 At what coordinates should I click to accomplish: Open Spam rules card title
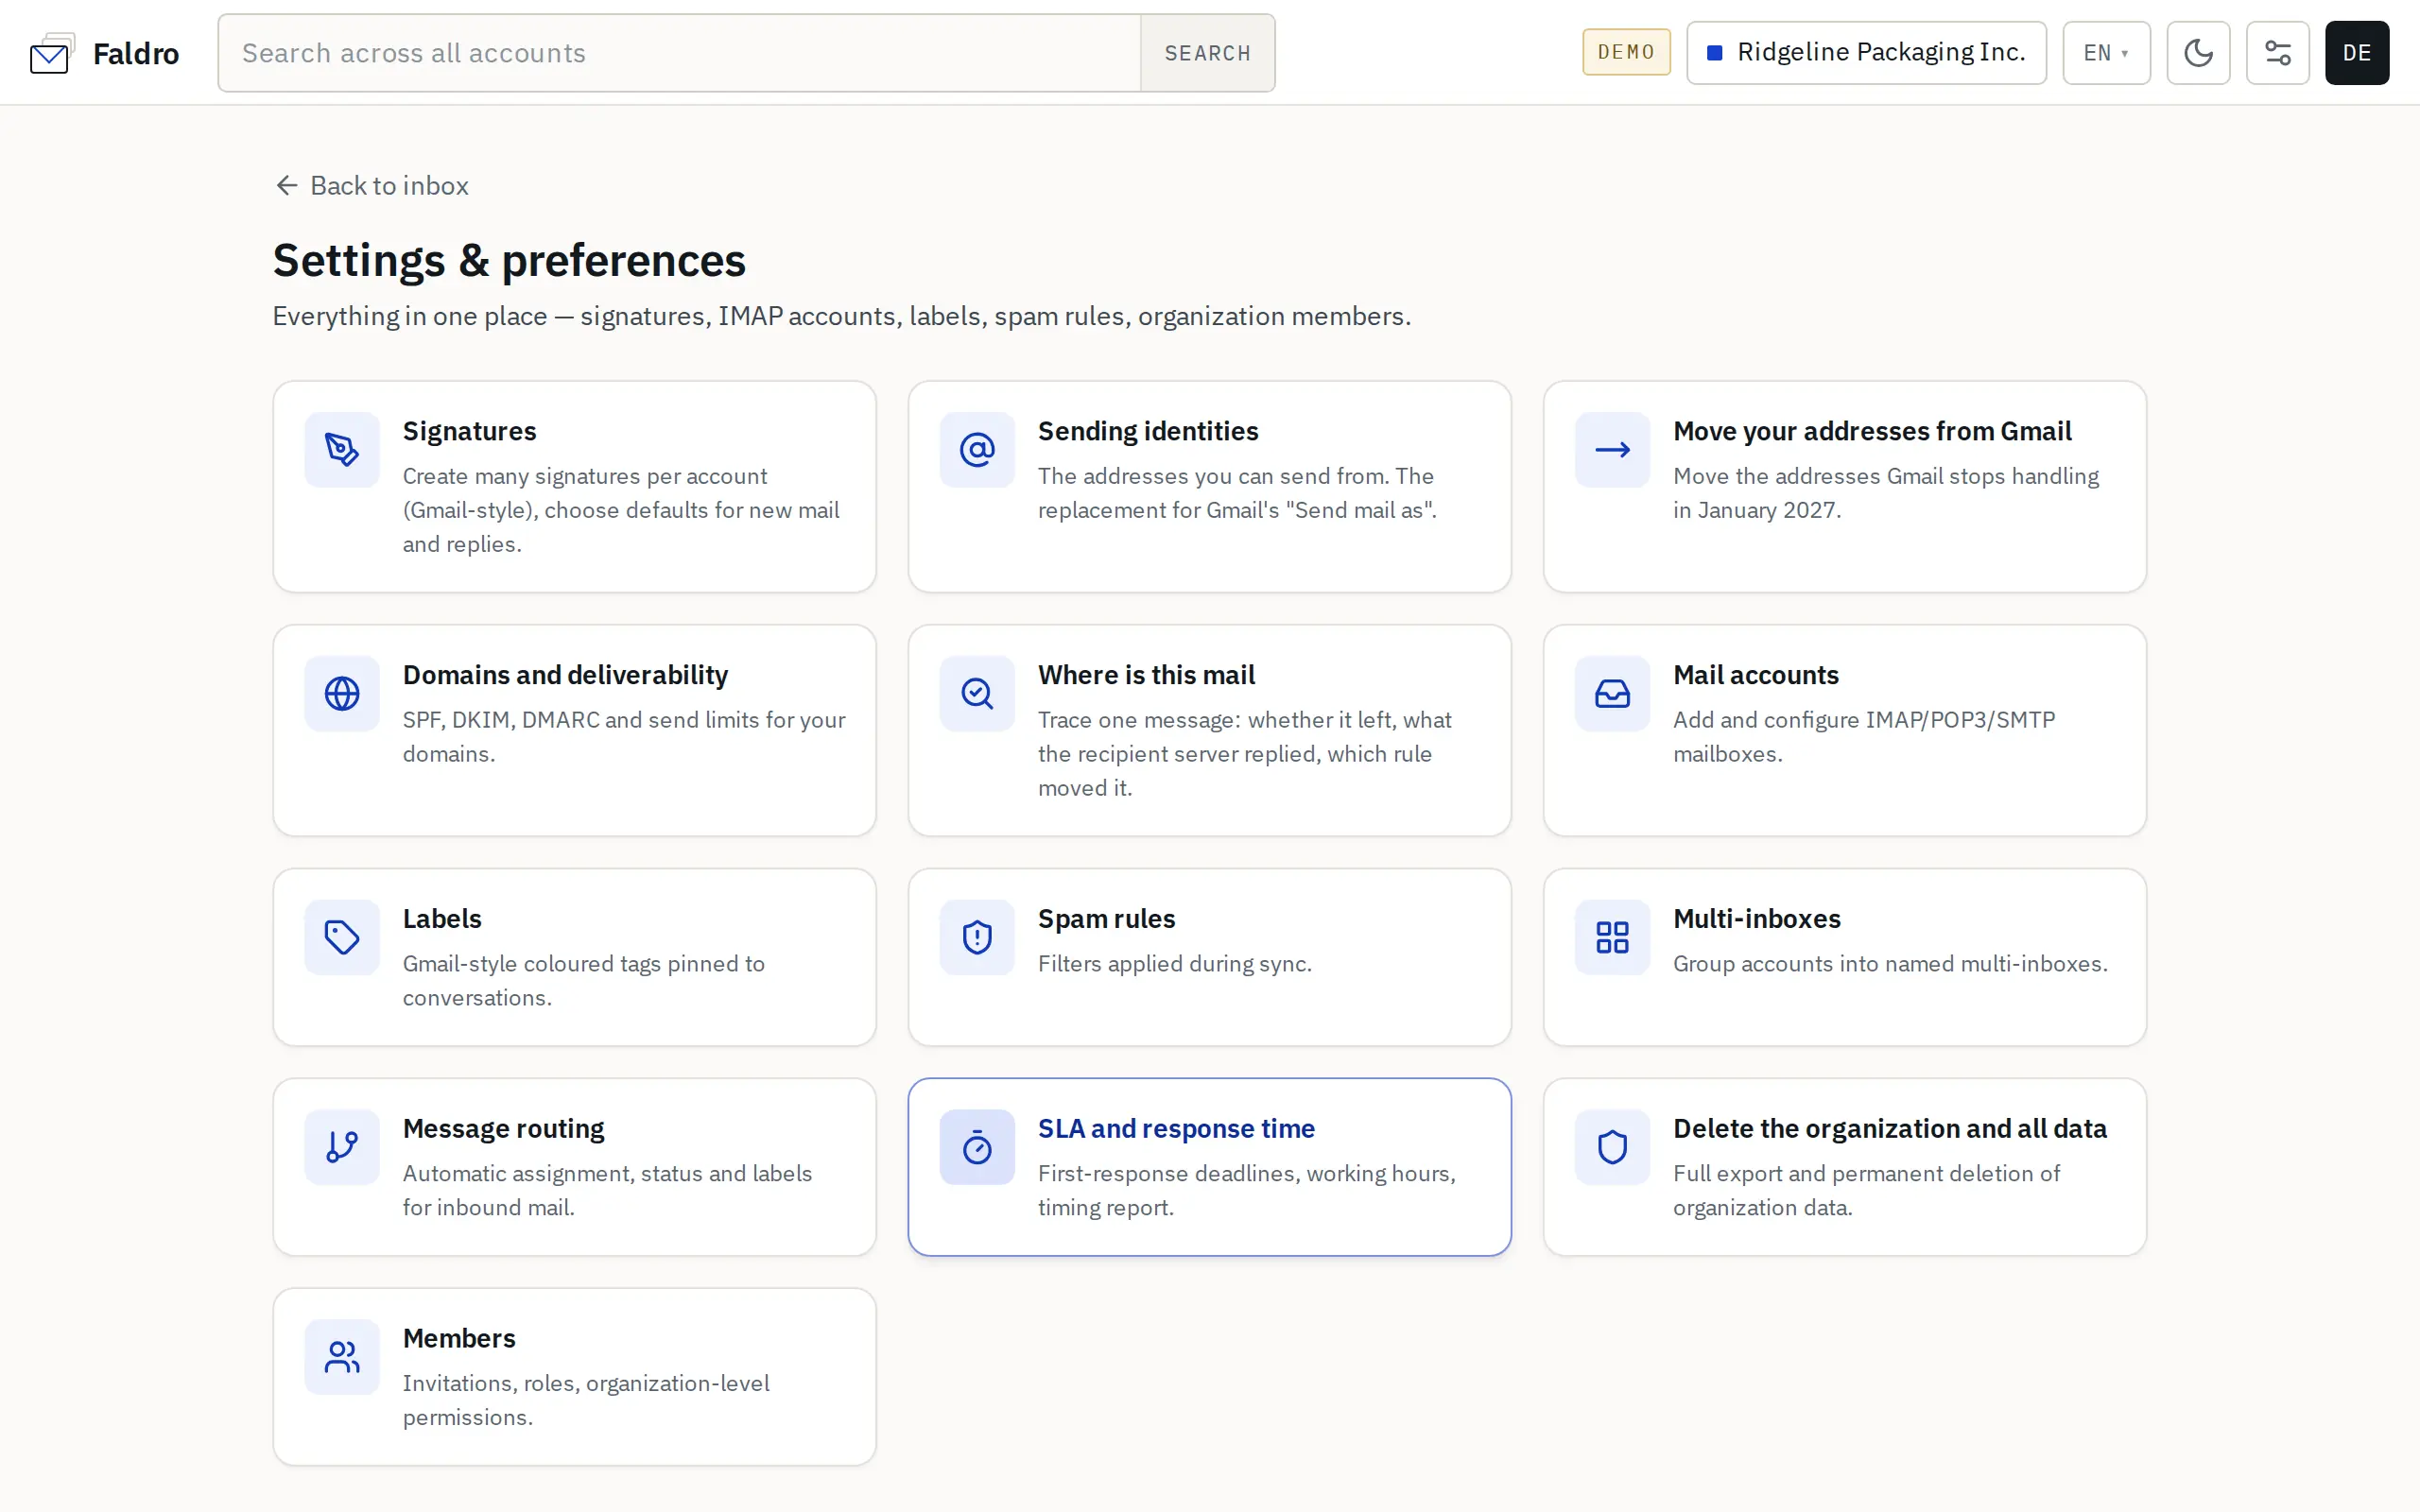1106,918
